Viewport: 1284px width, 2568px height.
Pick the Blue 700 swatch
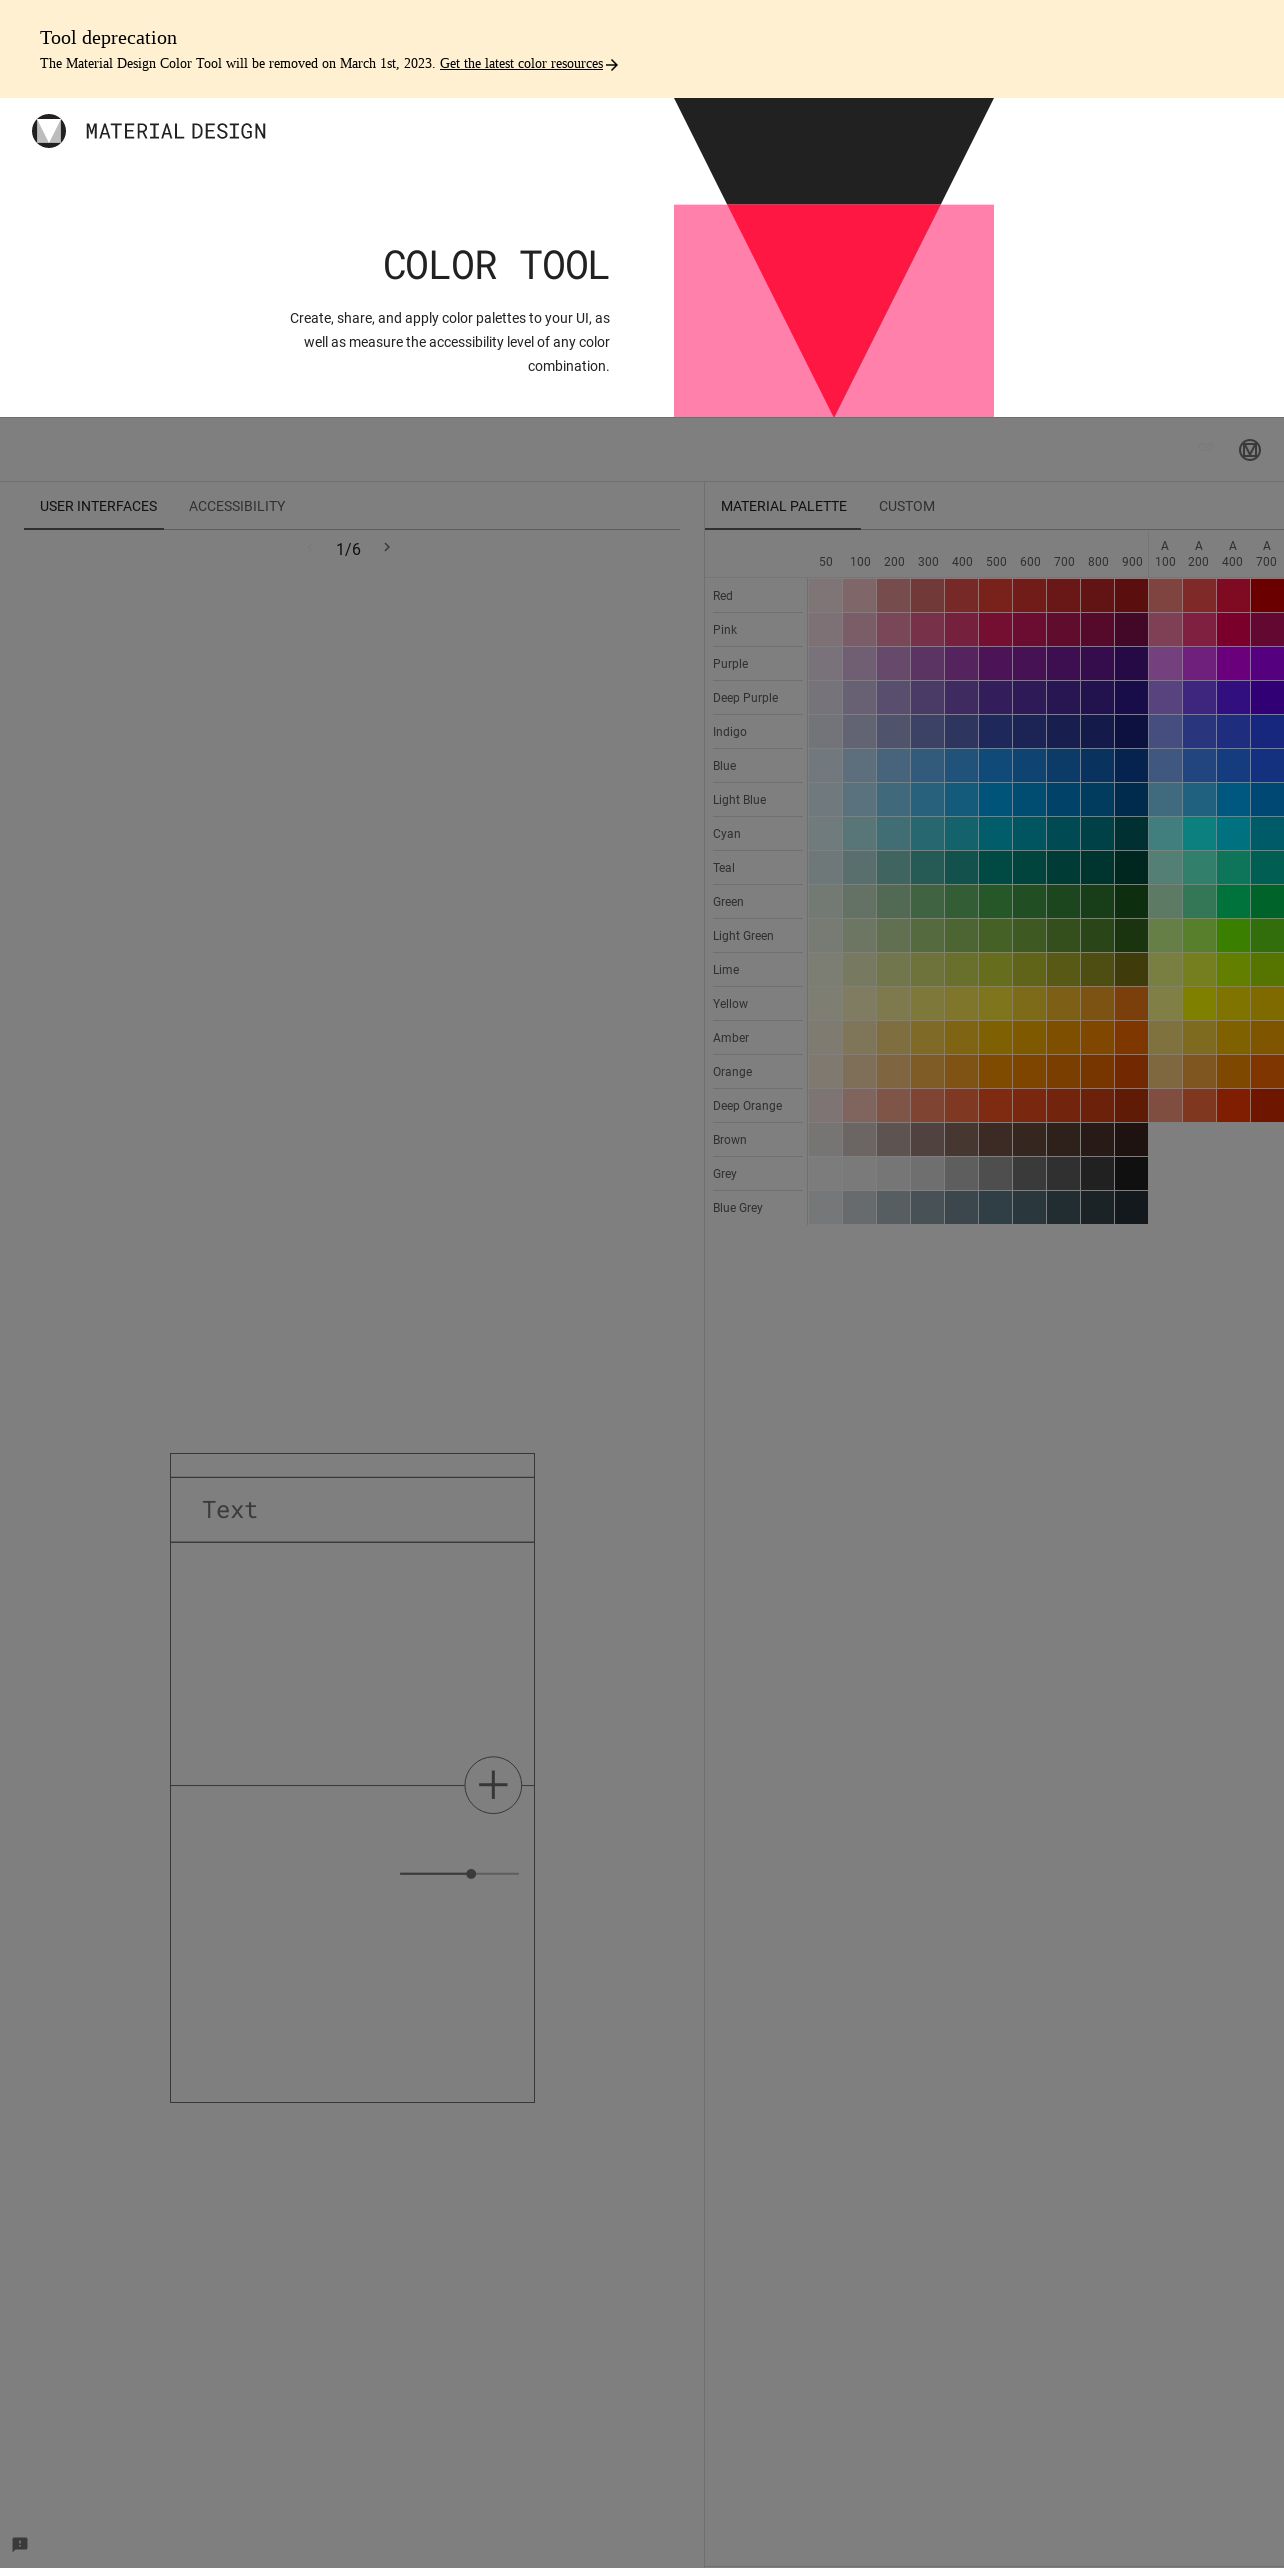coord(1063,766)
